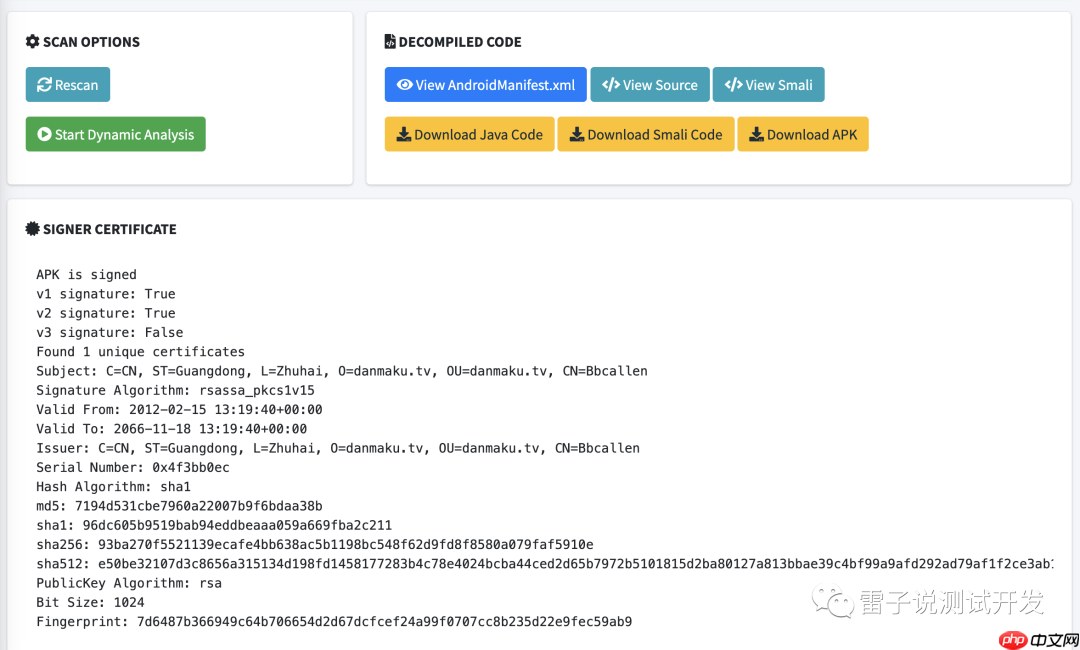1080x650 pixels.
Task: Click the SIGNER CERTIFICATE heading
Action: click(x=110, y=229)
